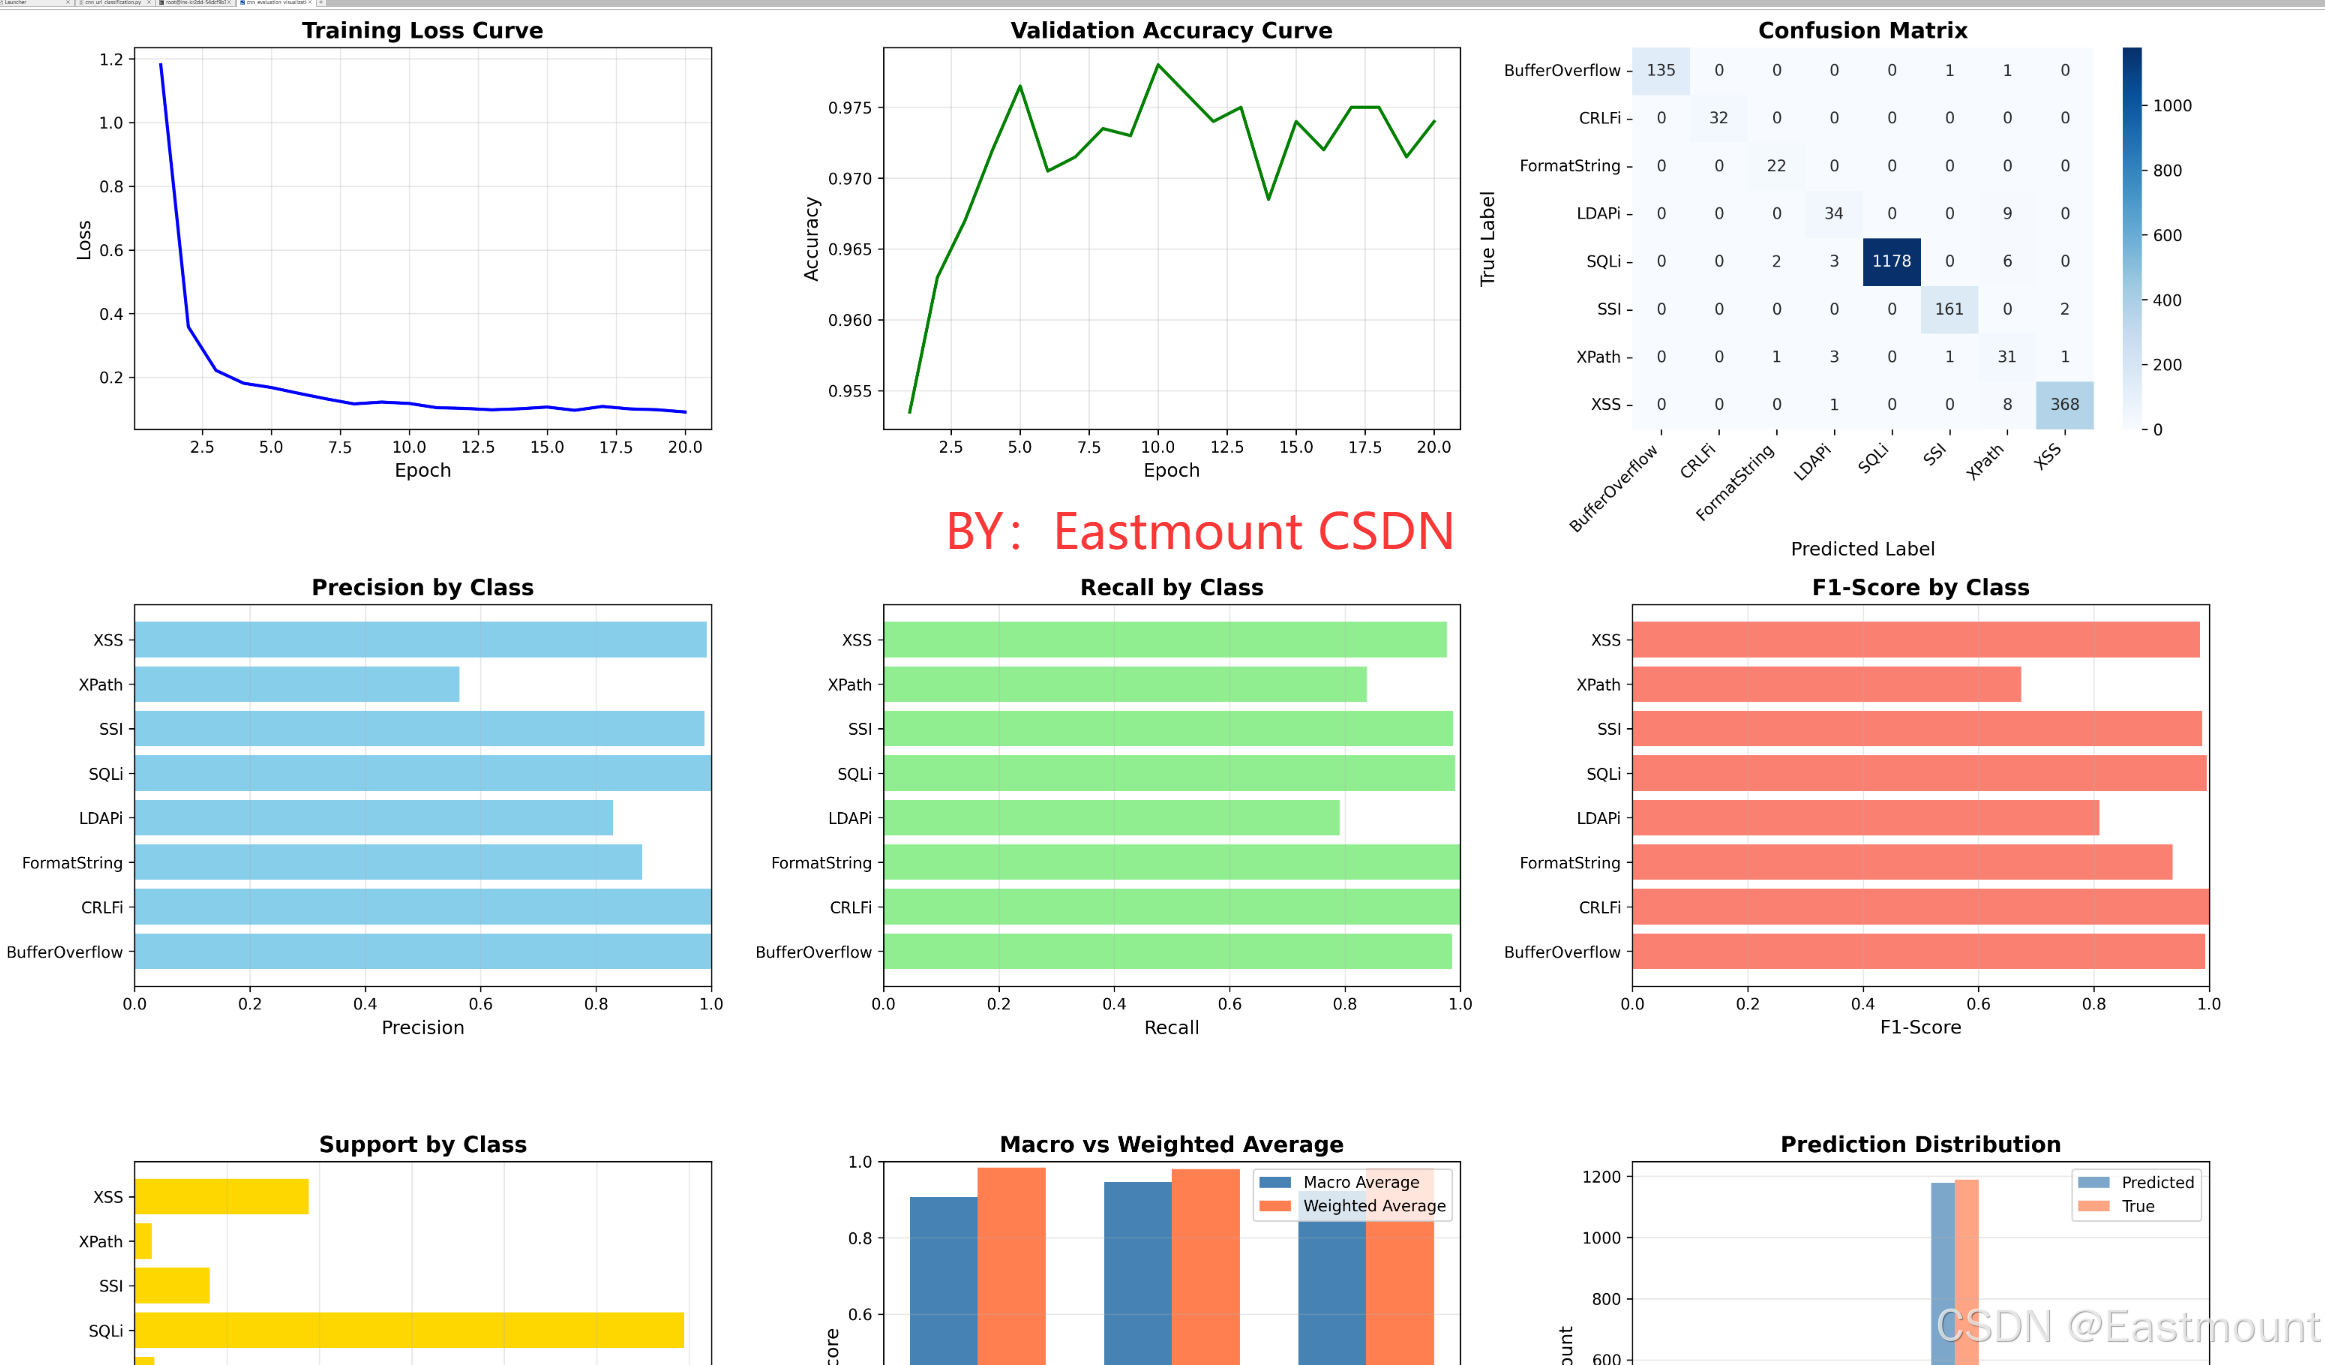Click the "Precision" x-axis label
The width and height of the screenshot is (2325, 1365).
tap(422, 1027)
